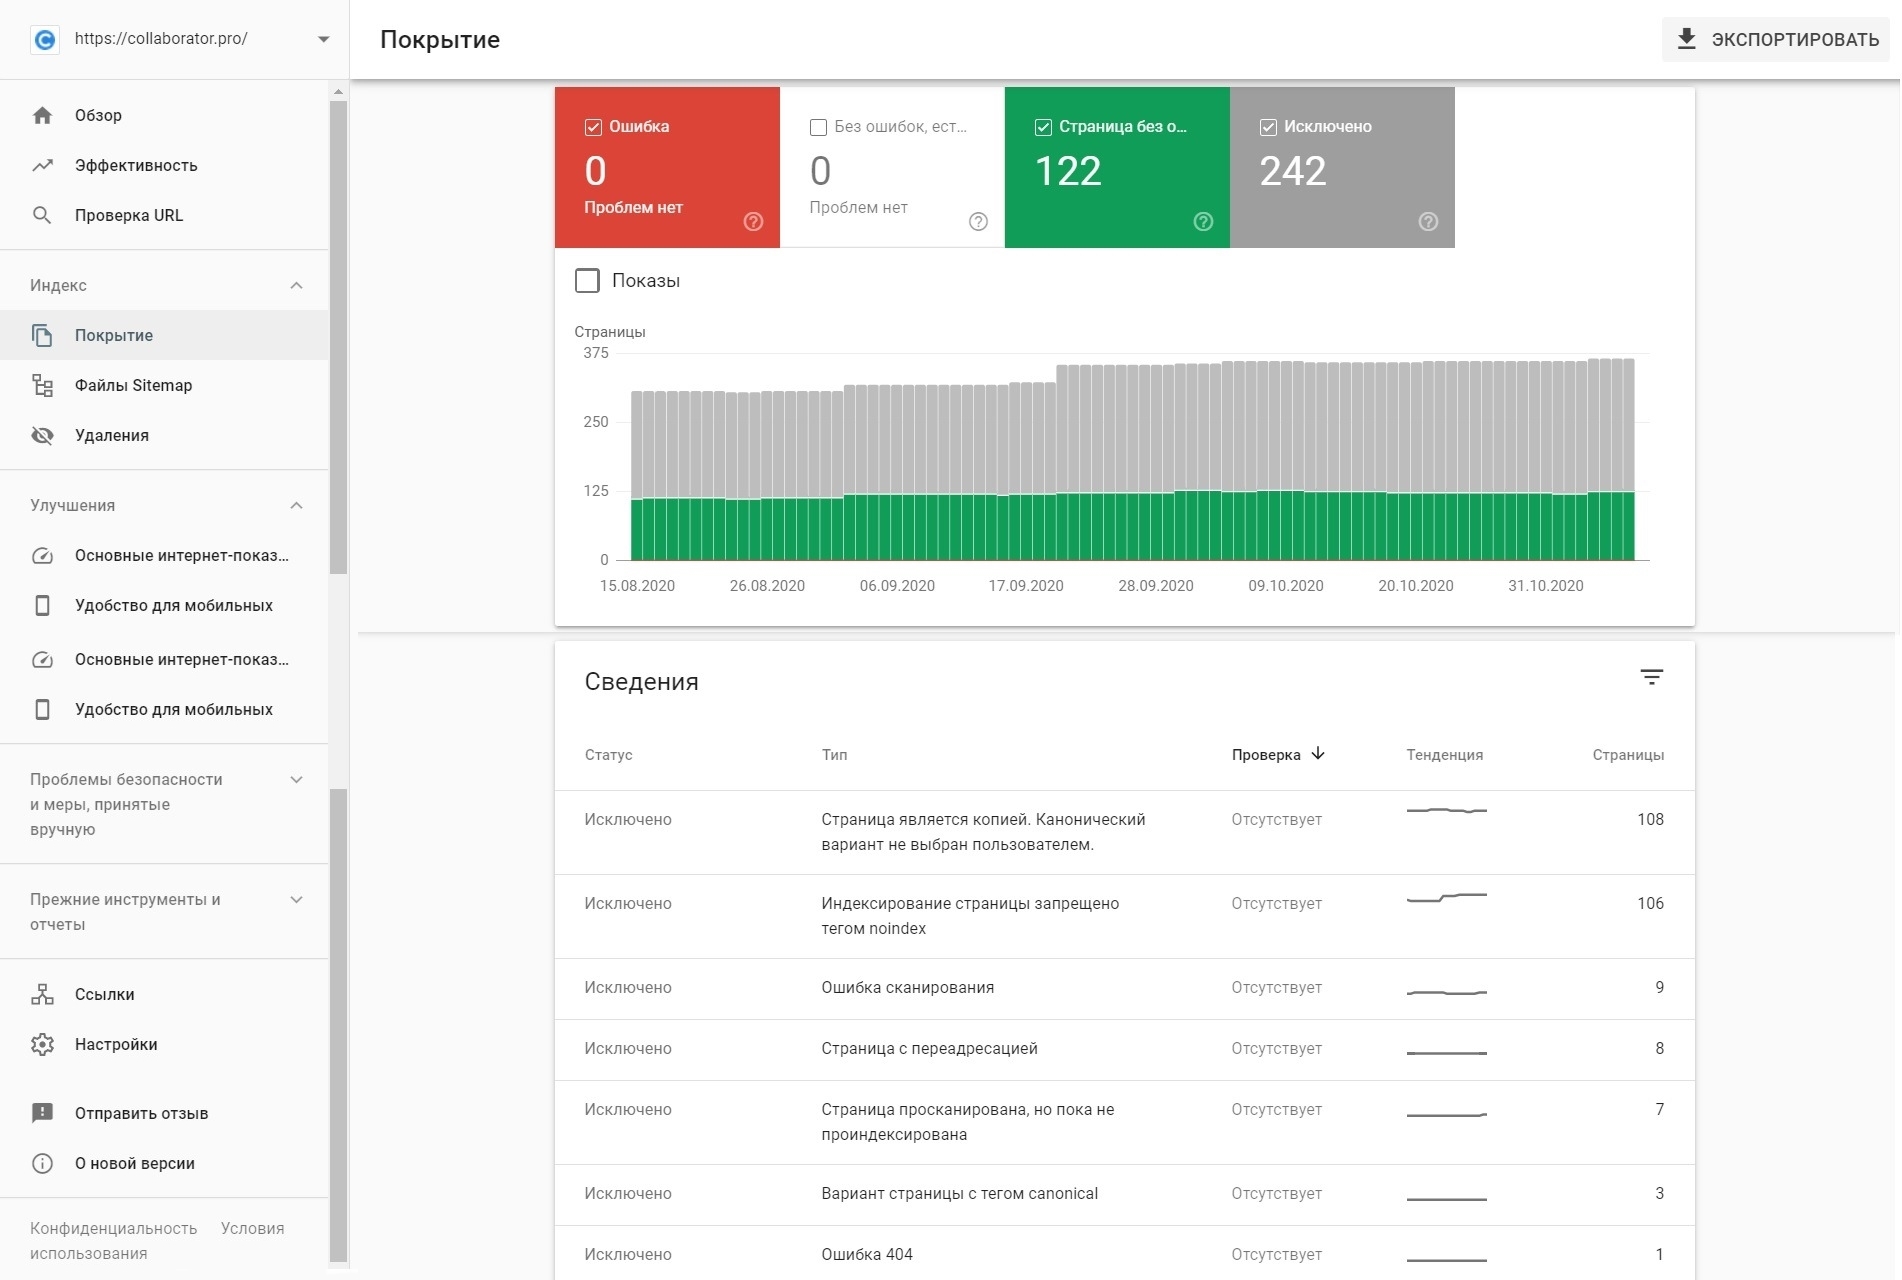The height and width of the screenshot is (1280, 1902).
Task: Select the Удобство для мобильных phone icon
Action: [43, 605]
